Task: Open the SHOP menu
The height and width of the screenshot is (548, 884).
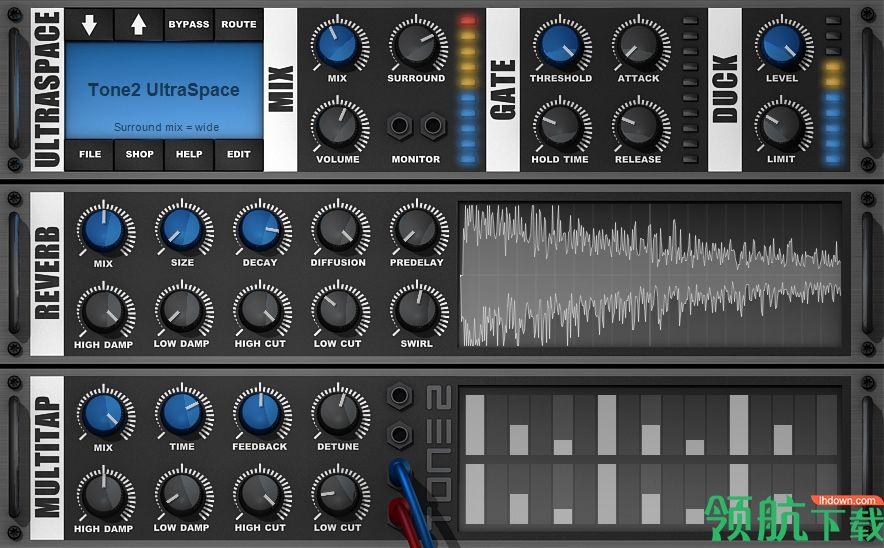Action: click(x=139, y=154)
